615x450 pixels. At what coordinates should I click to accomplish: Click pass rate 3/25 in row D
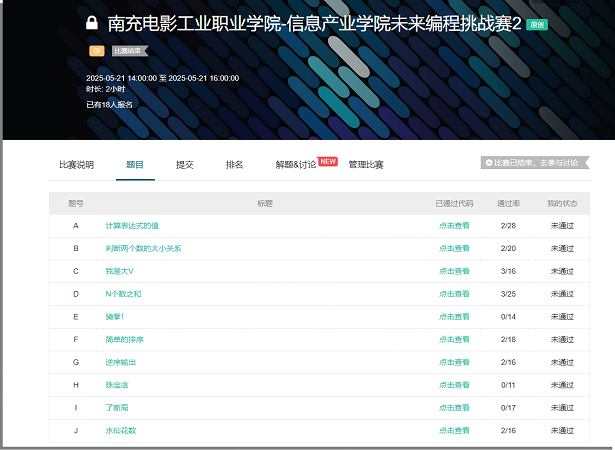[508, 294]
